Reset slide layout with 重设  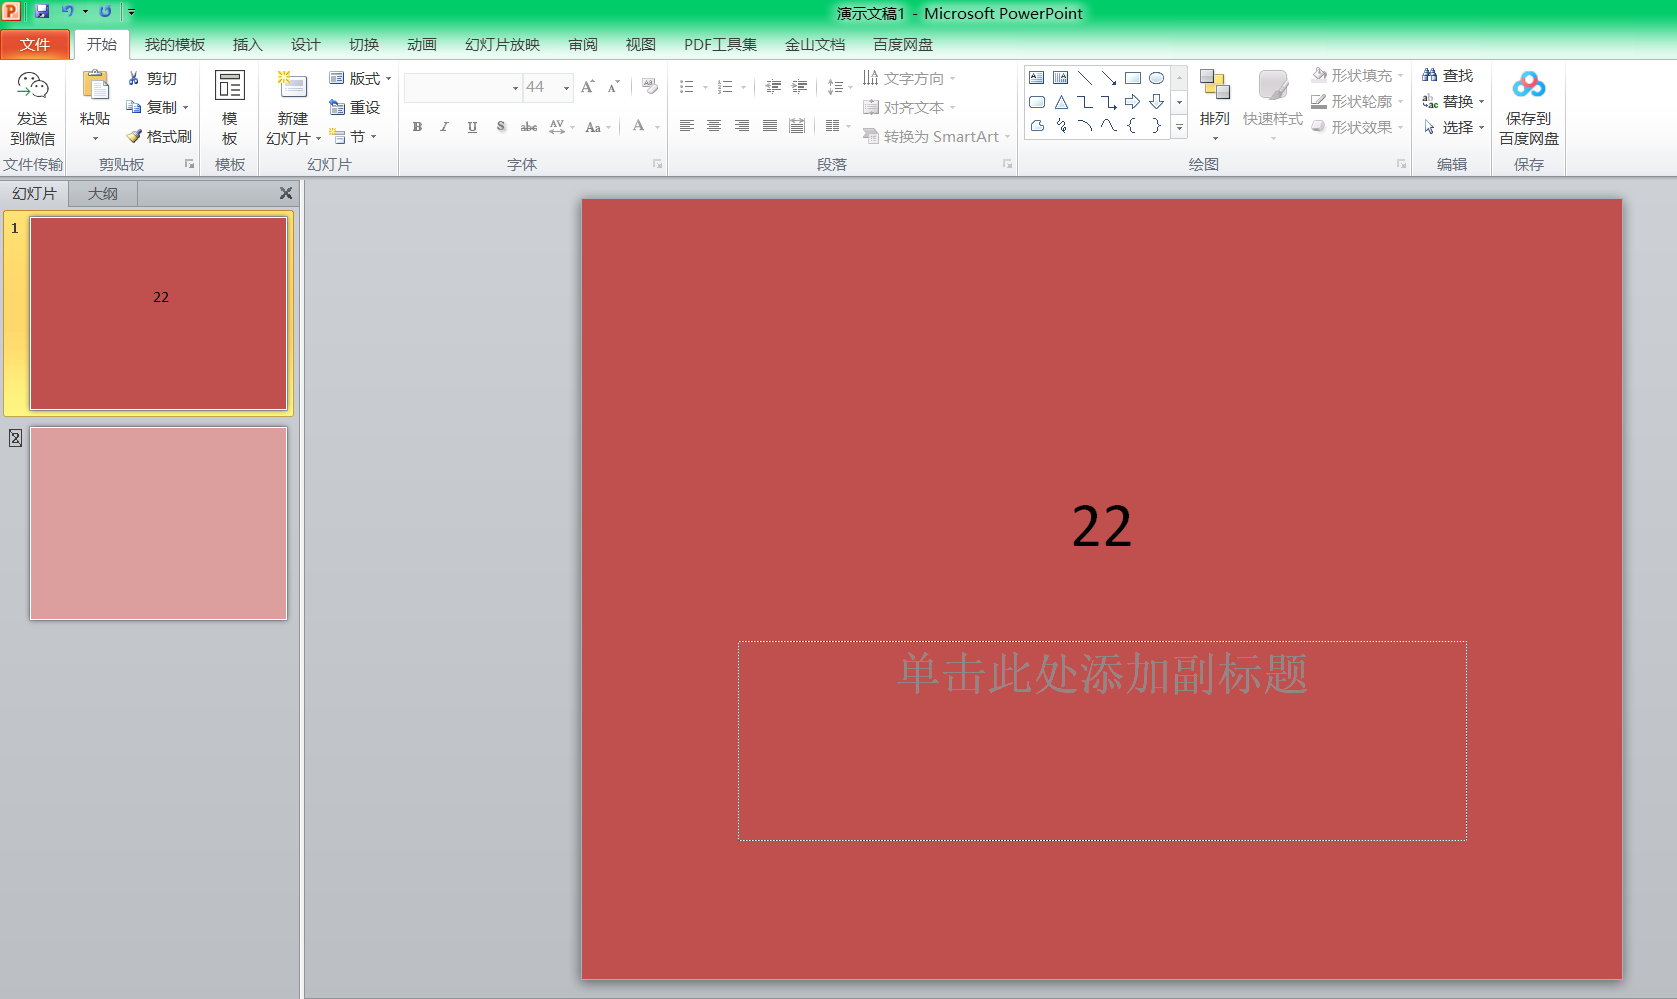[355, 107]
